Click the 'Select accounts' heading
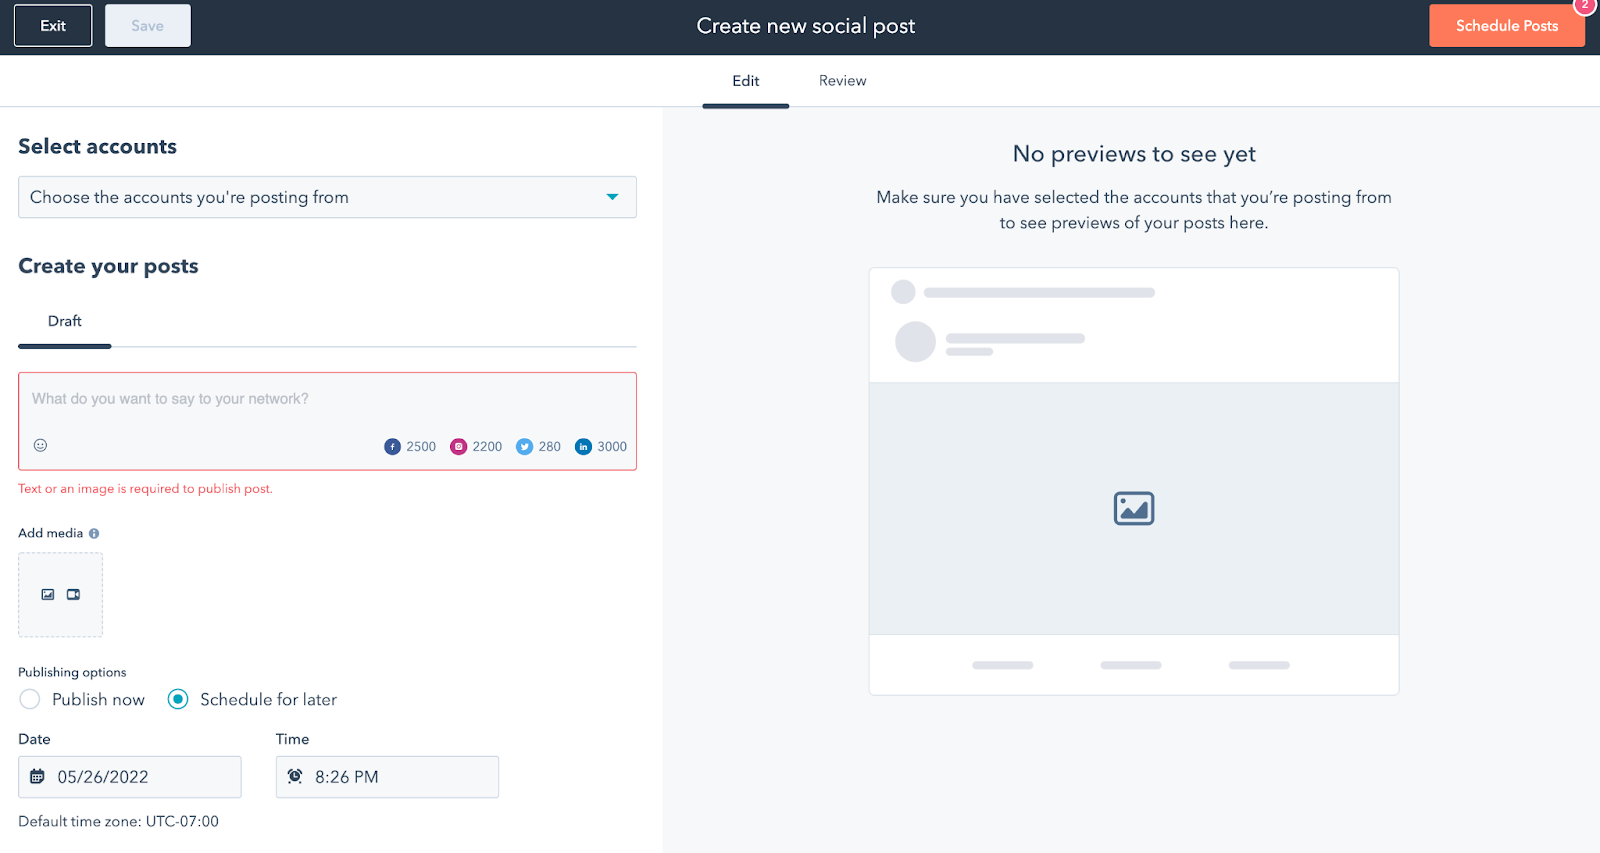The width and height of the screenshot is (1600, 853). [97, 146]
